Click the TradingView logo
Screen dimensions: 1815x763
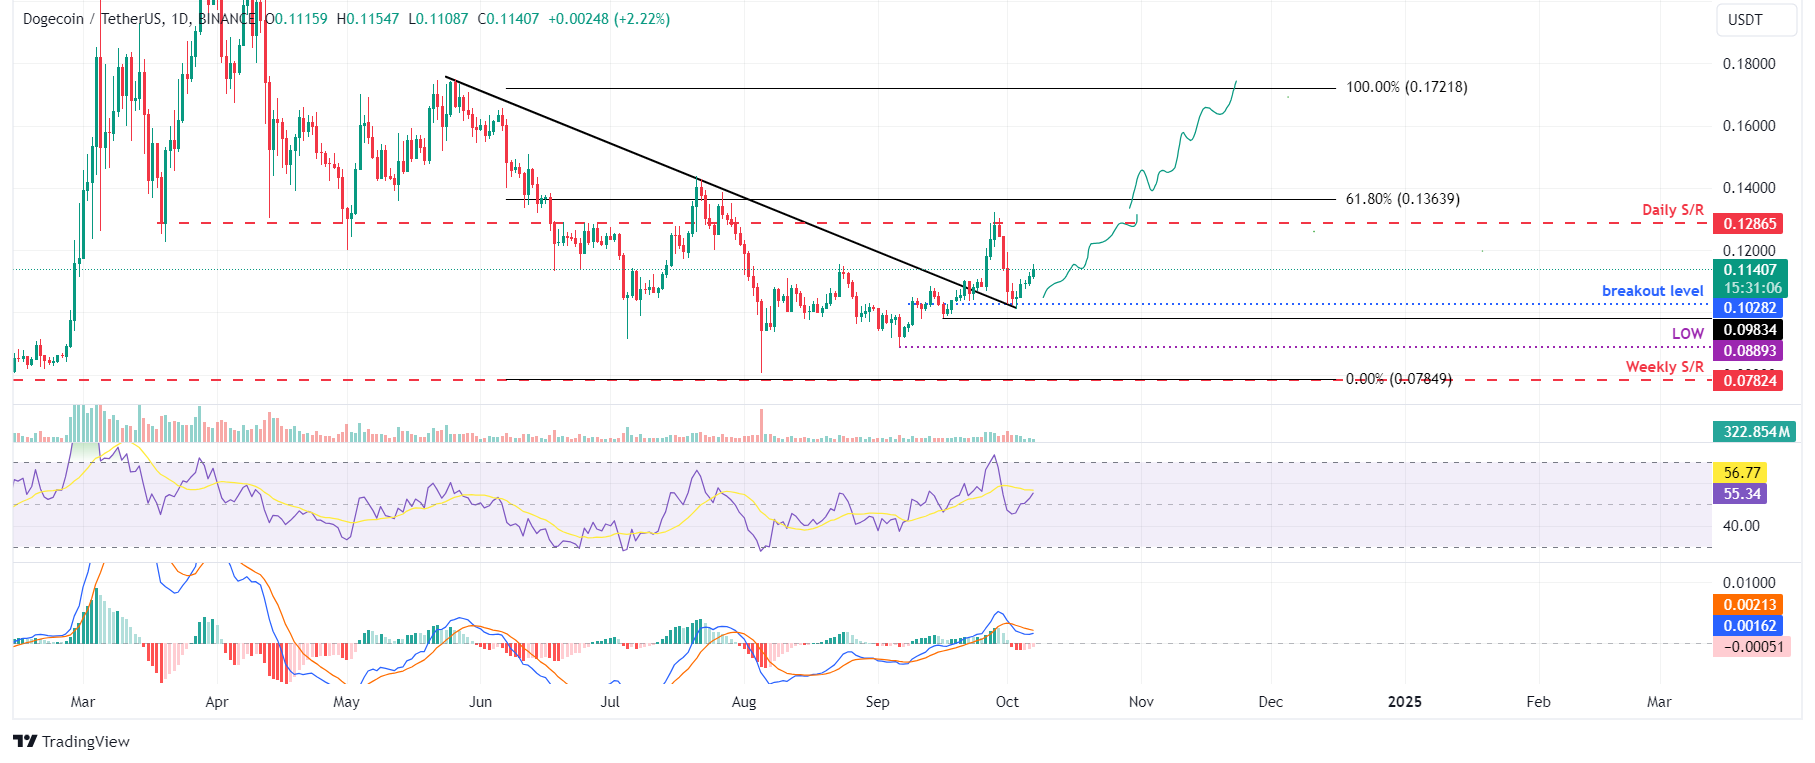72,741
